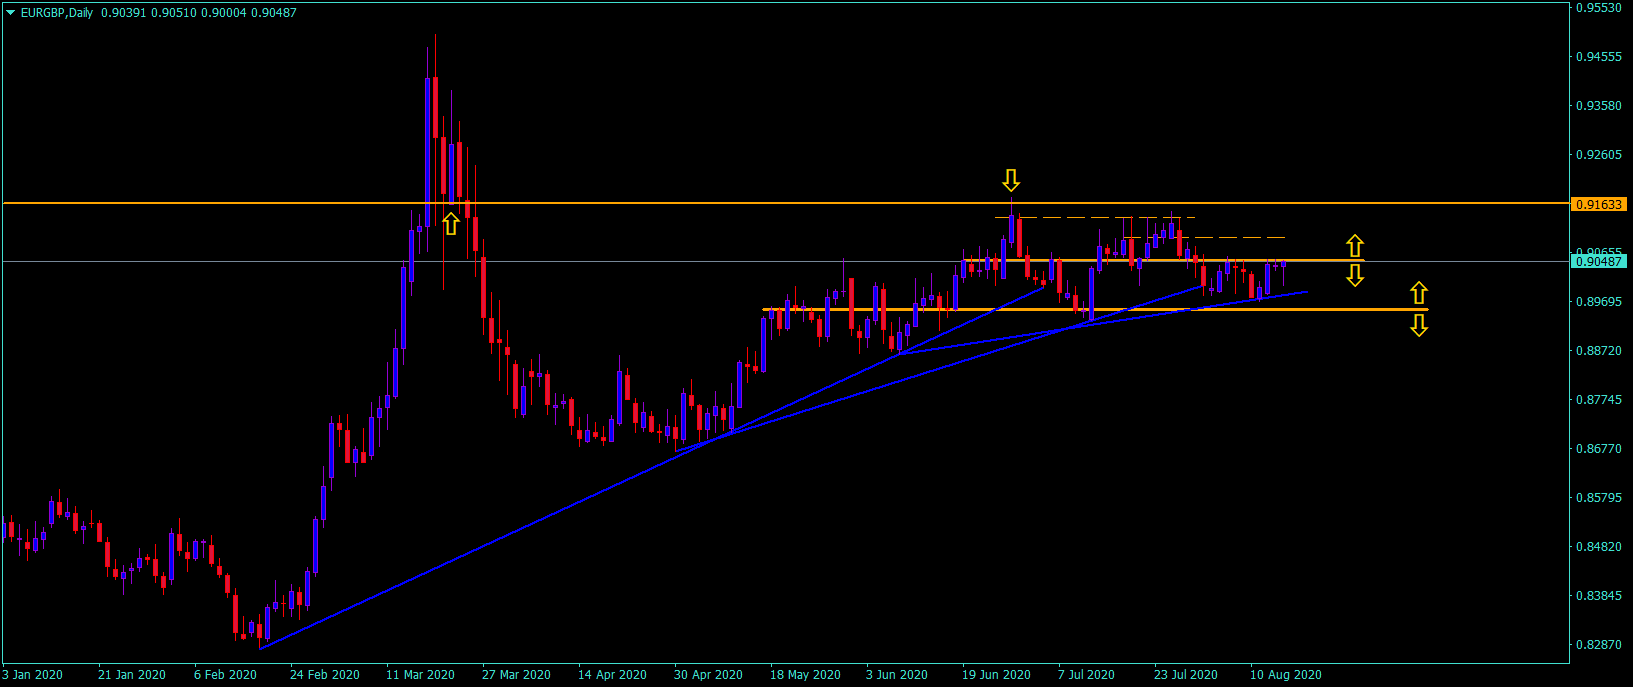Viewport: 1633px width, 687px height.
Task: Click the 0.86770 price axis label
Action: [1598, 449]
